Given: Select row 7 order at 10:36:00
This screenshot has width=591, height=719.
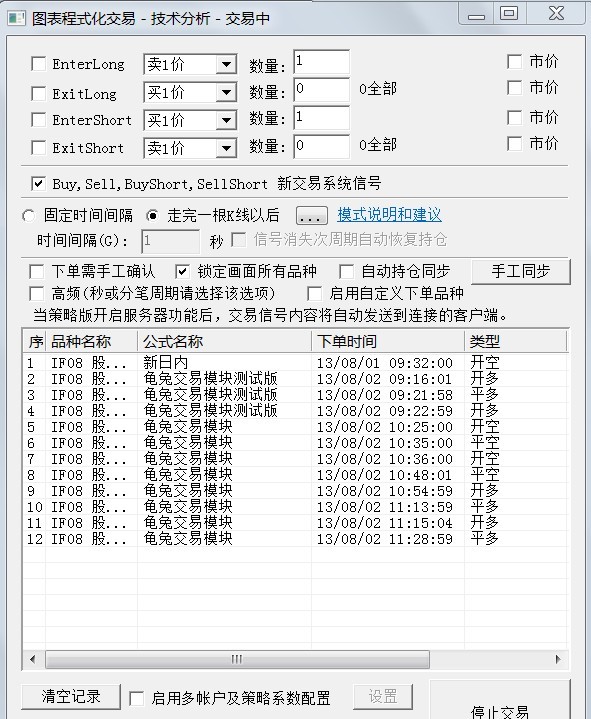Looking at the screenshot, I should (295, 459).
